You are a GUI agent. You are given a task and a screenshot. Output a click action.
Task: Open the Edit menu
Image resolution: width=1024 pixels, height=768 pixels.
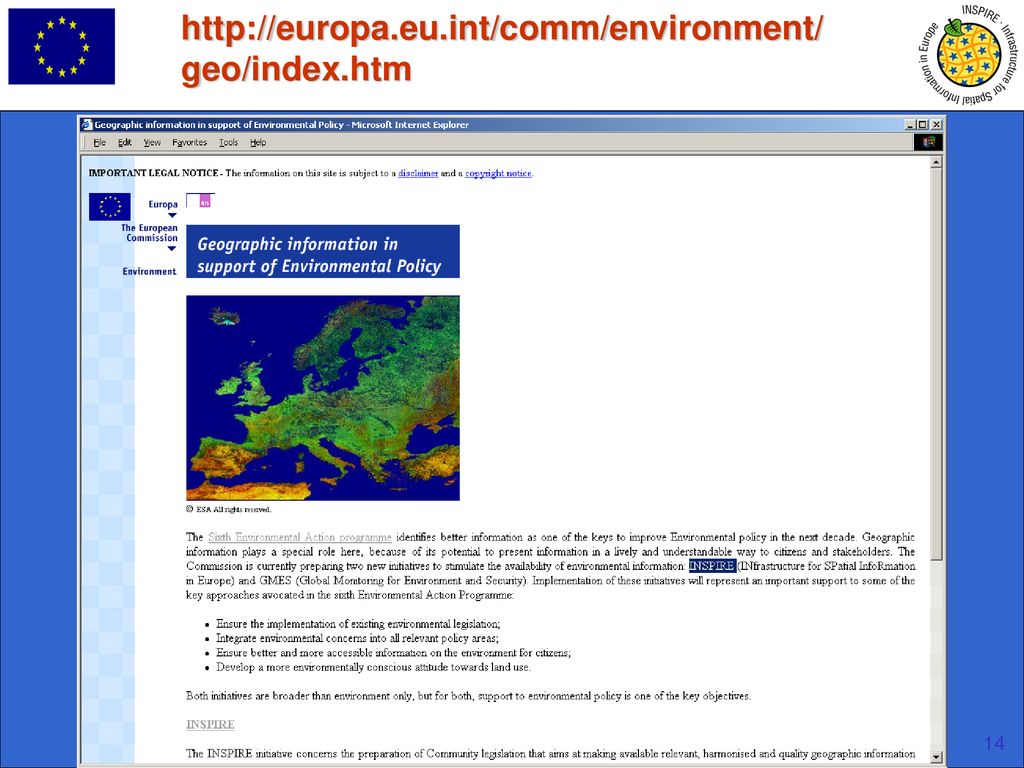tap(125, 142)
